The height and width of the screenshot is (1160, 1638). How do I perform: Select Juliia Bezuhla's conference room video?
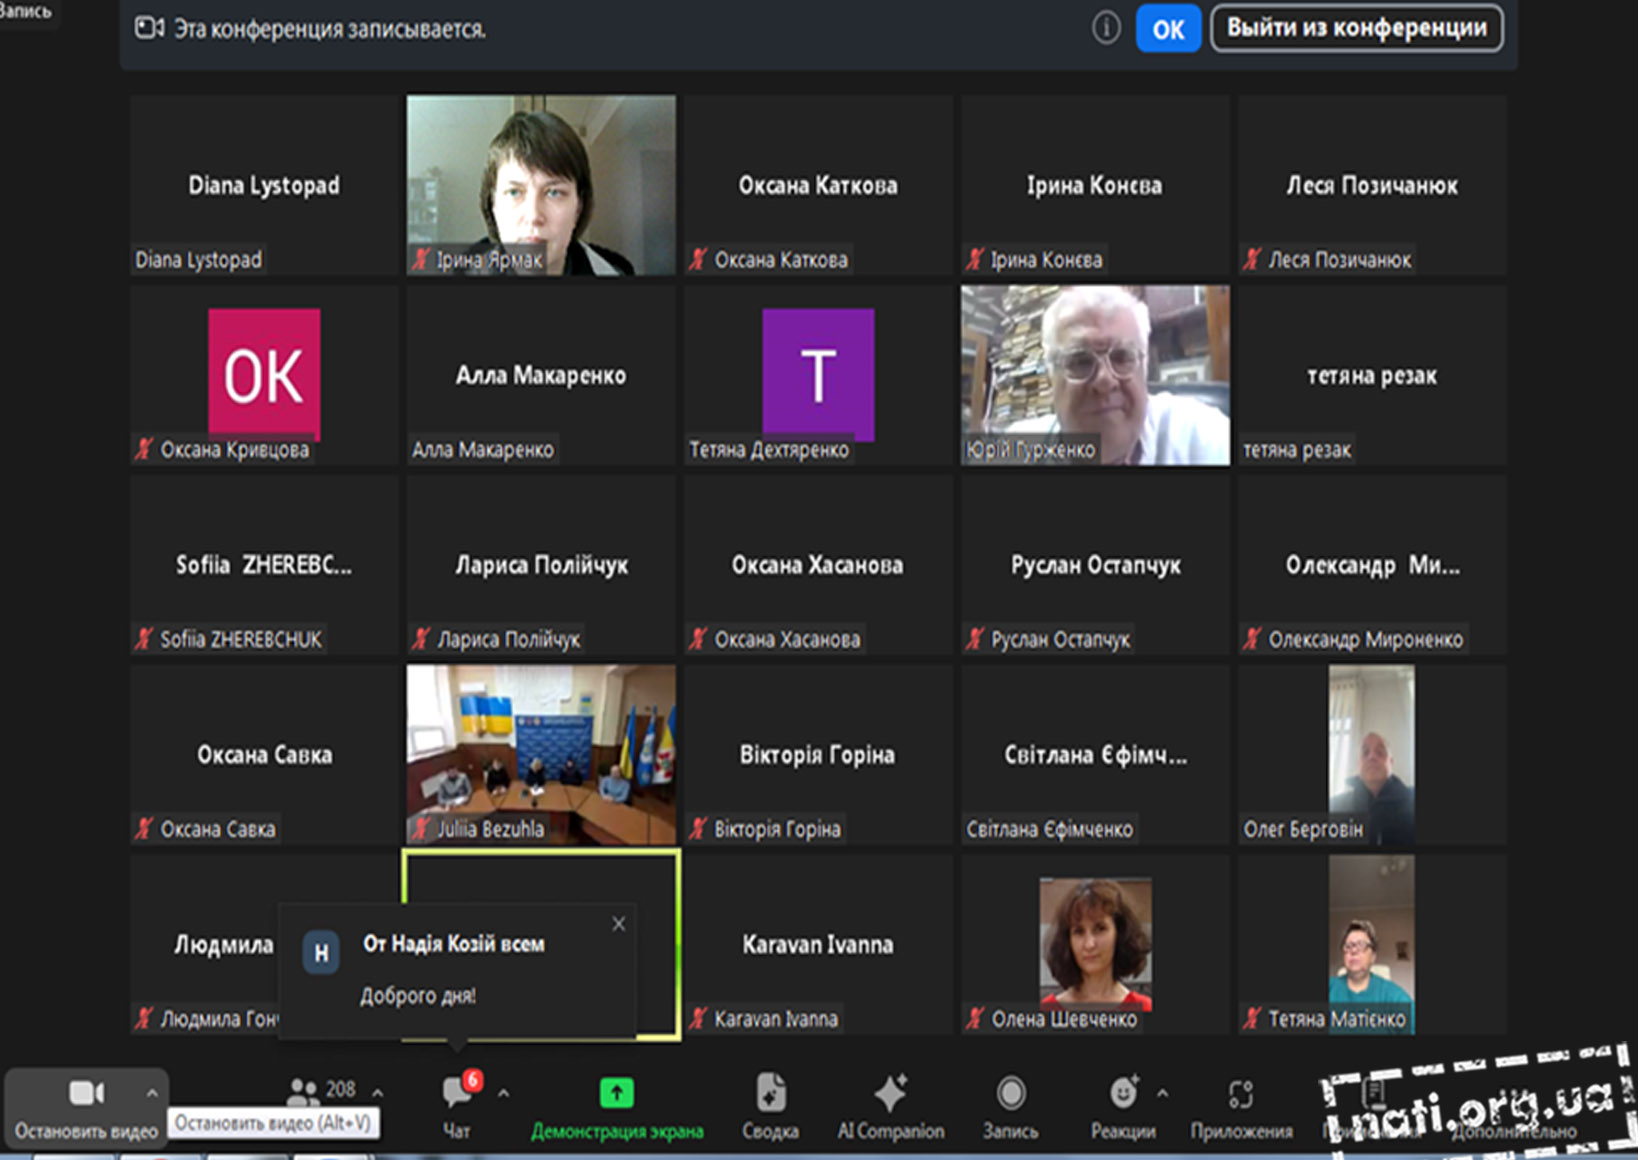tap(541, 754)
